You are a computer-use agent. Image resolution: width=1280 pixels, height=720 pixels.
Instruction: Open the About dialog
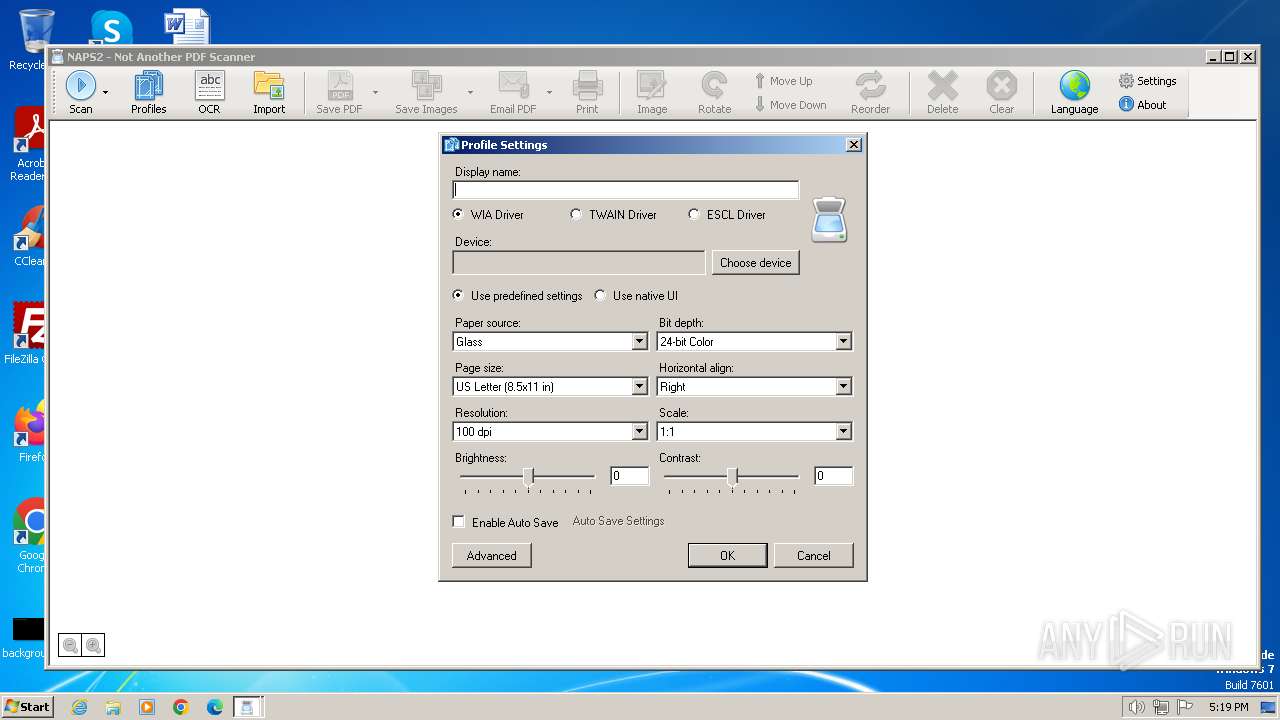[1142, 105]
